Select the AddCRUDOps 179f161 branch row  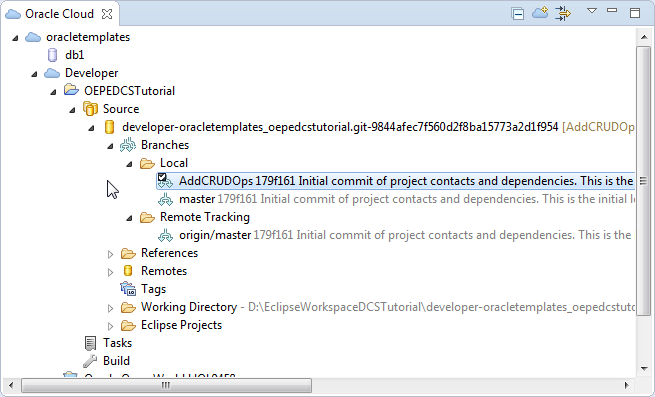tap(395, 181)
